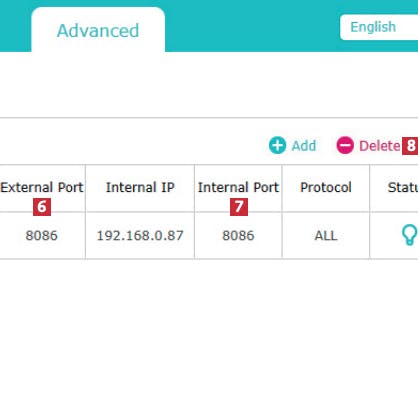418x397 pixels.
Task: Click the Internal IP column header
Action: (140, 187)
